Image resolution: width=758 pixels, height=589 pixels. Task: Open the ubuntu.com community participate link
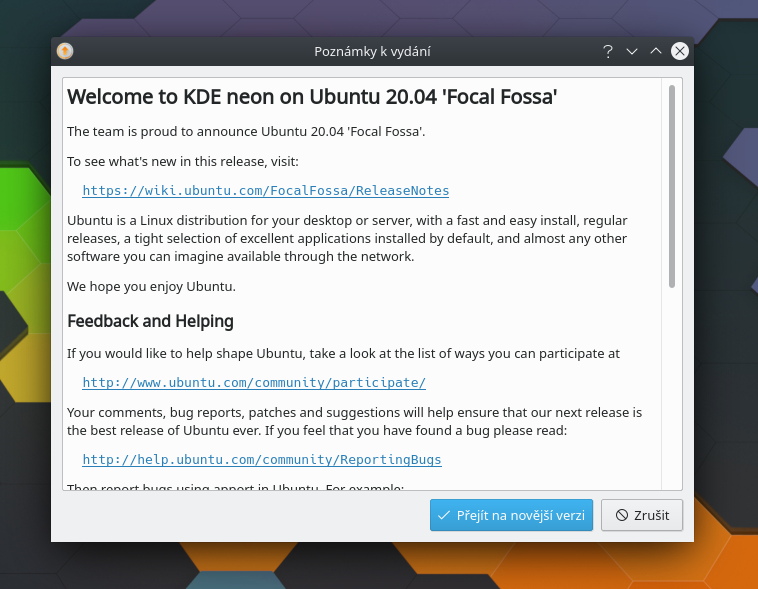[x=254, y=383]
